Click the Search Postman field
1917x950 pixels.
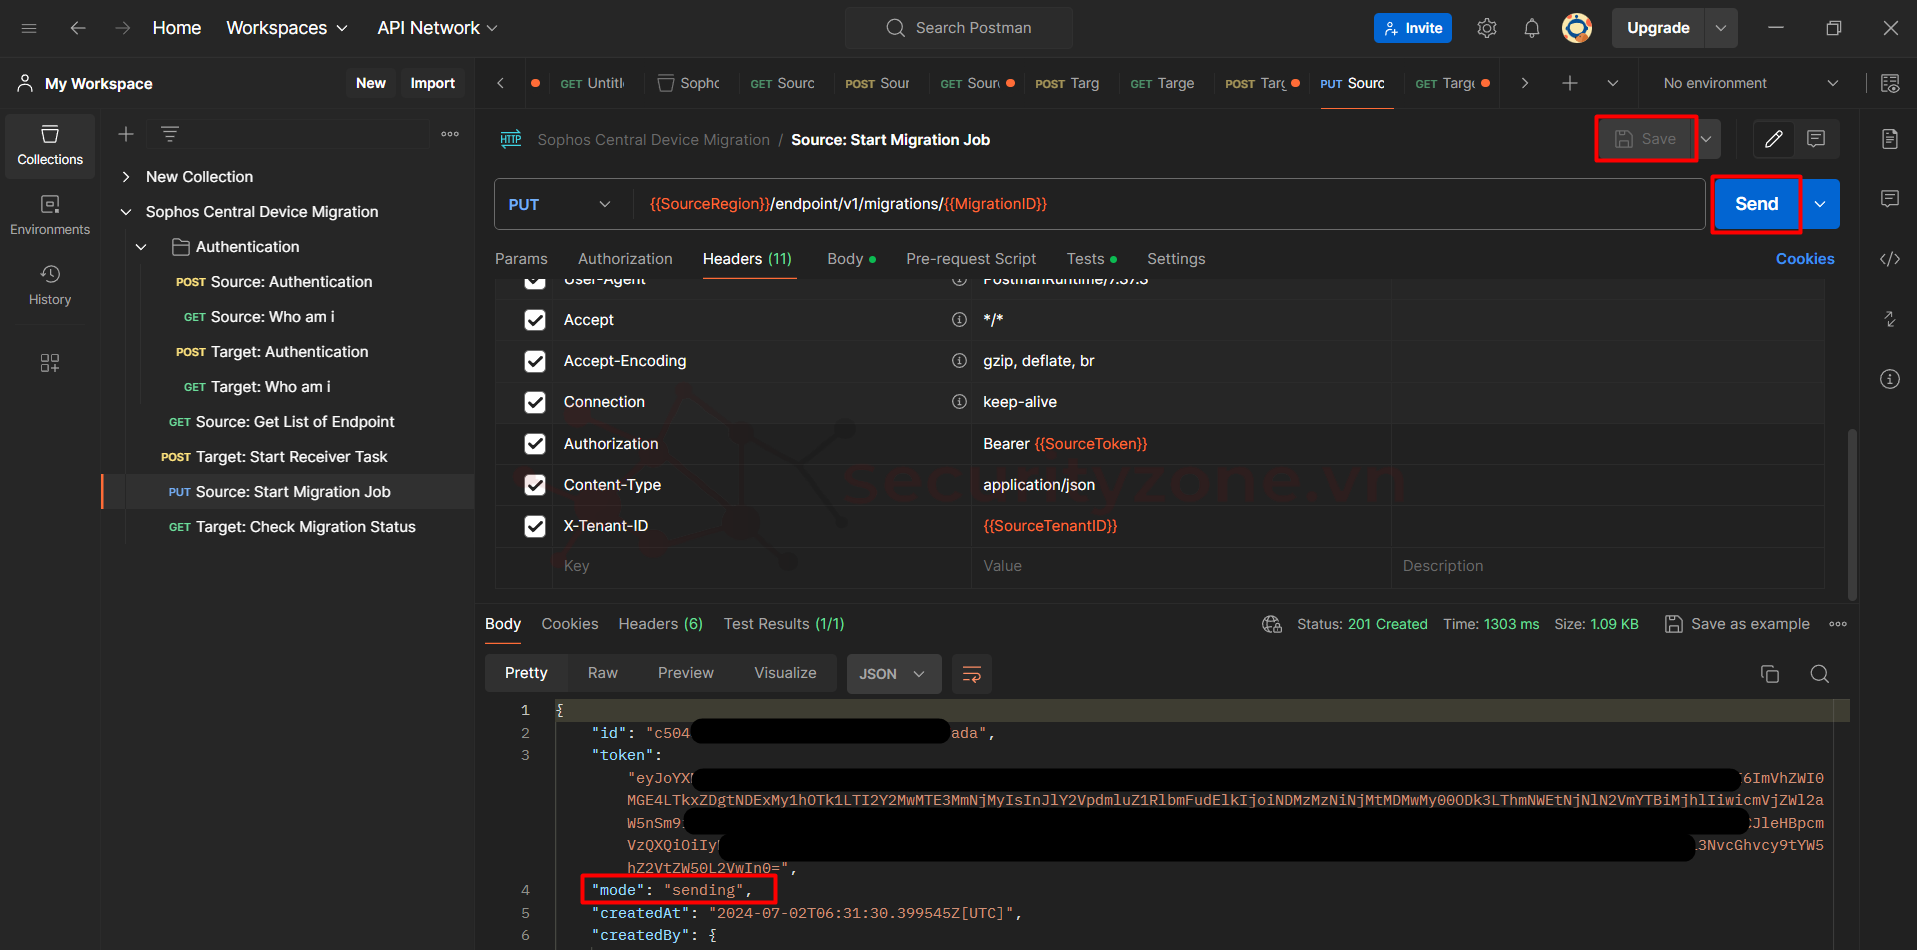pyautogui.click(x=959, y=28)
